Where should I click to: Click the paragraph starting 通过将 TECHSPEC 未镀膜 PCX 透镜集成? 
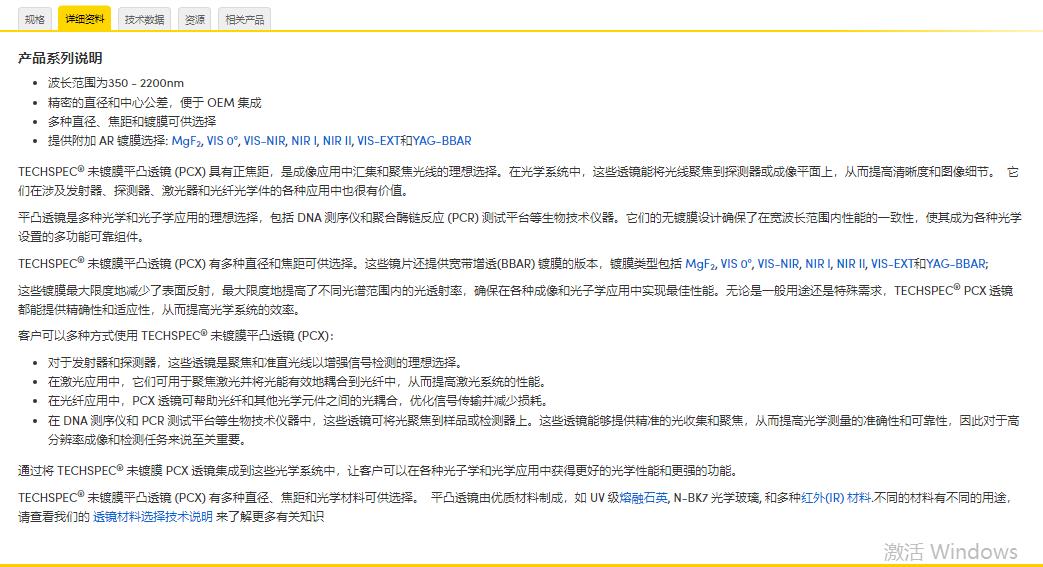point(378,471)
